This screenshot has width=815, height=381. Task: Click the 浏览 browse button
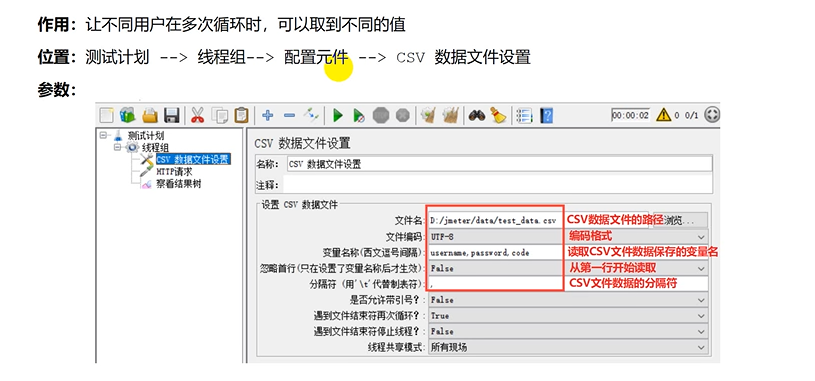680,220
